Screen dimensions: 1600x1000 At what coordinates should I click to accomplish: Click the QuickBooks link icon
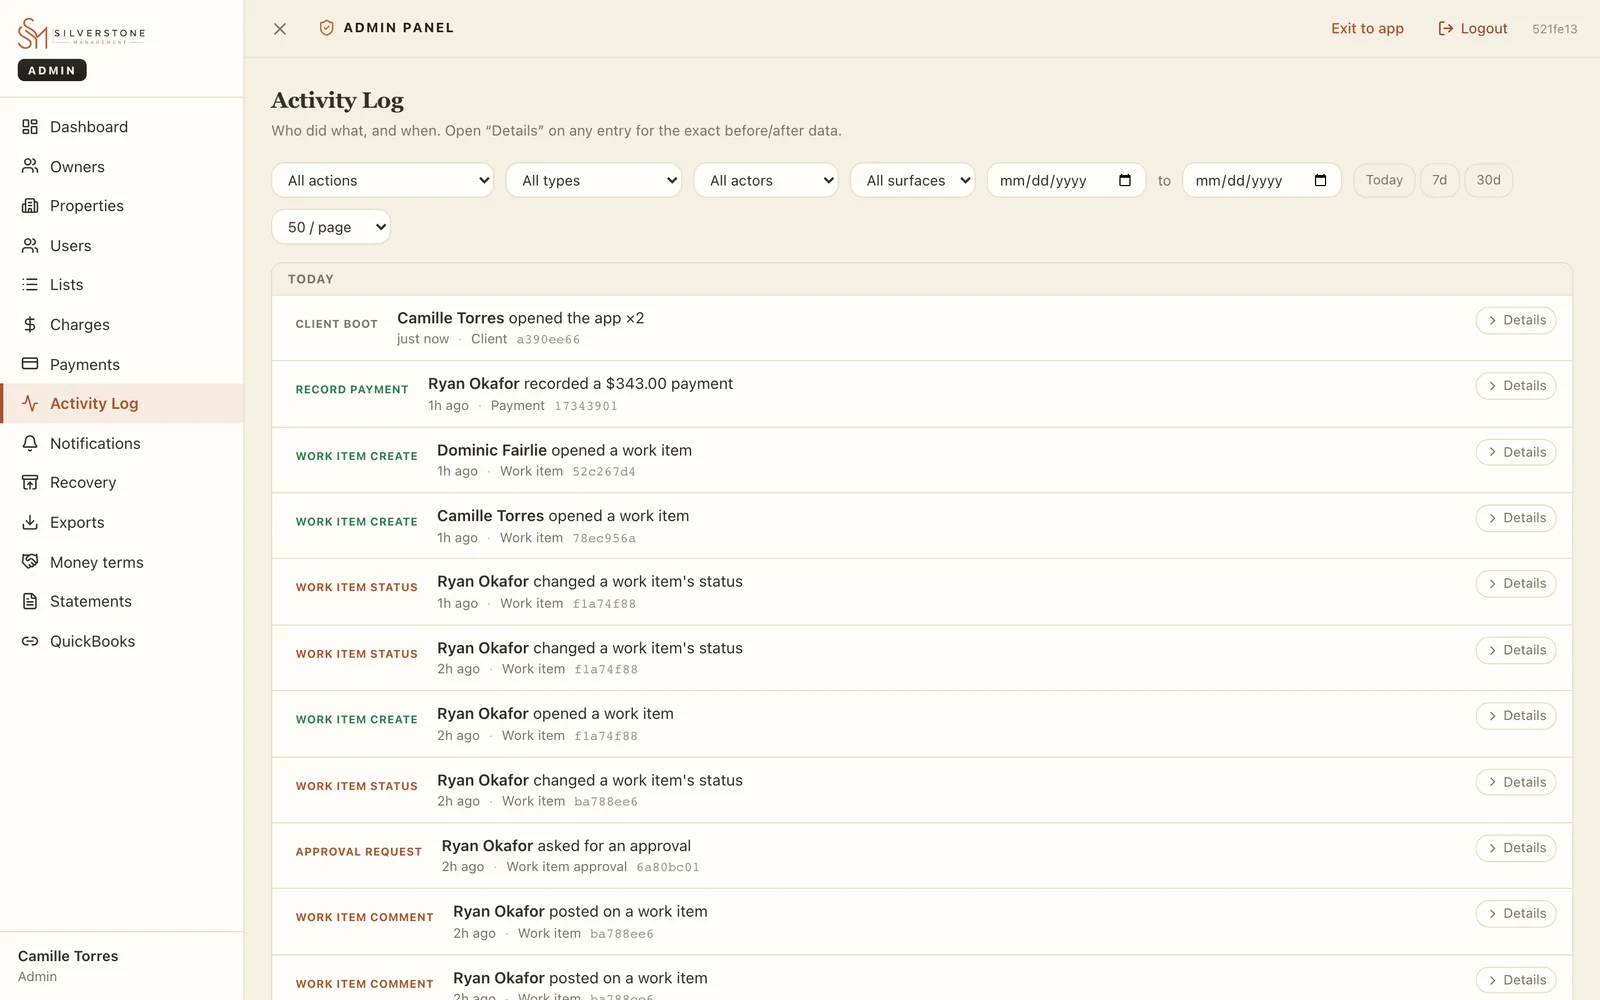(30, 641)
